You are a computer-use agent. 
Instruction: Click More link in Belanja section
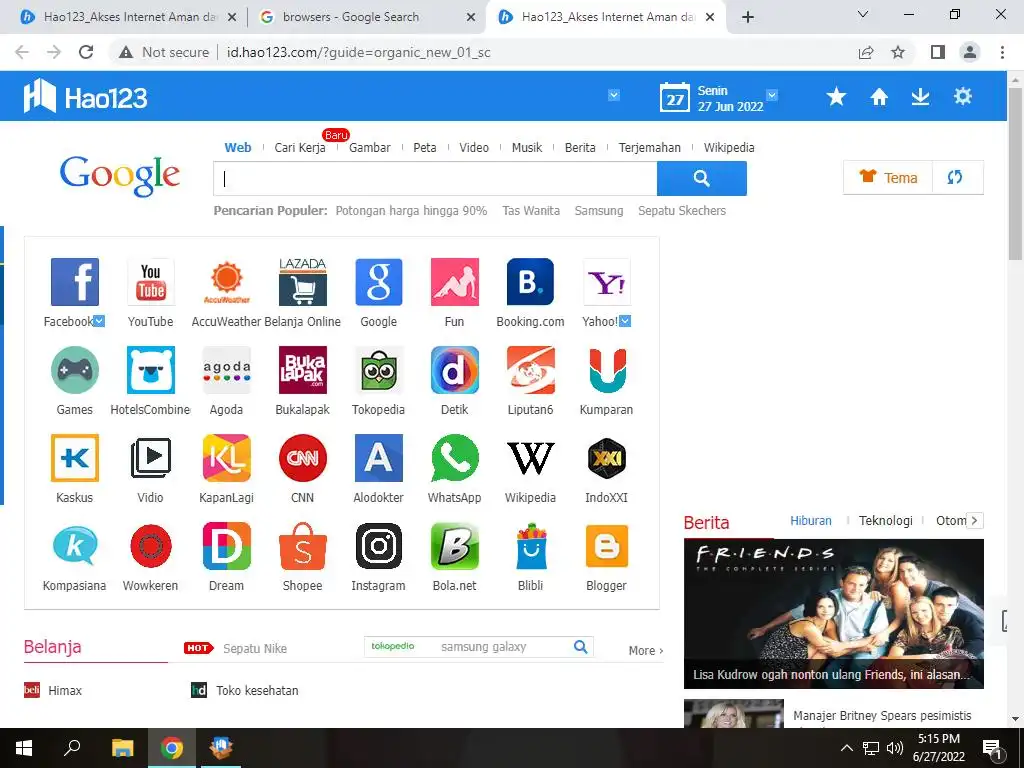pyautogui.click(x=646, y=650)
